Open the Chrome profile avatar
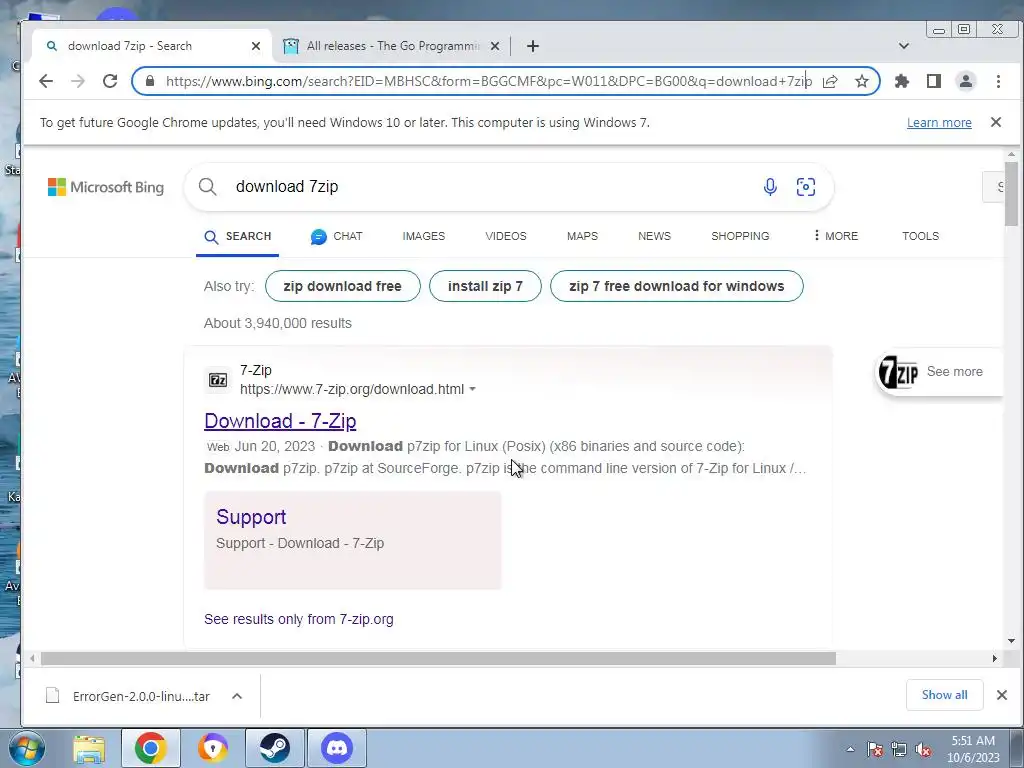 pos(966,81)
